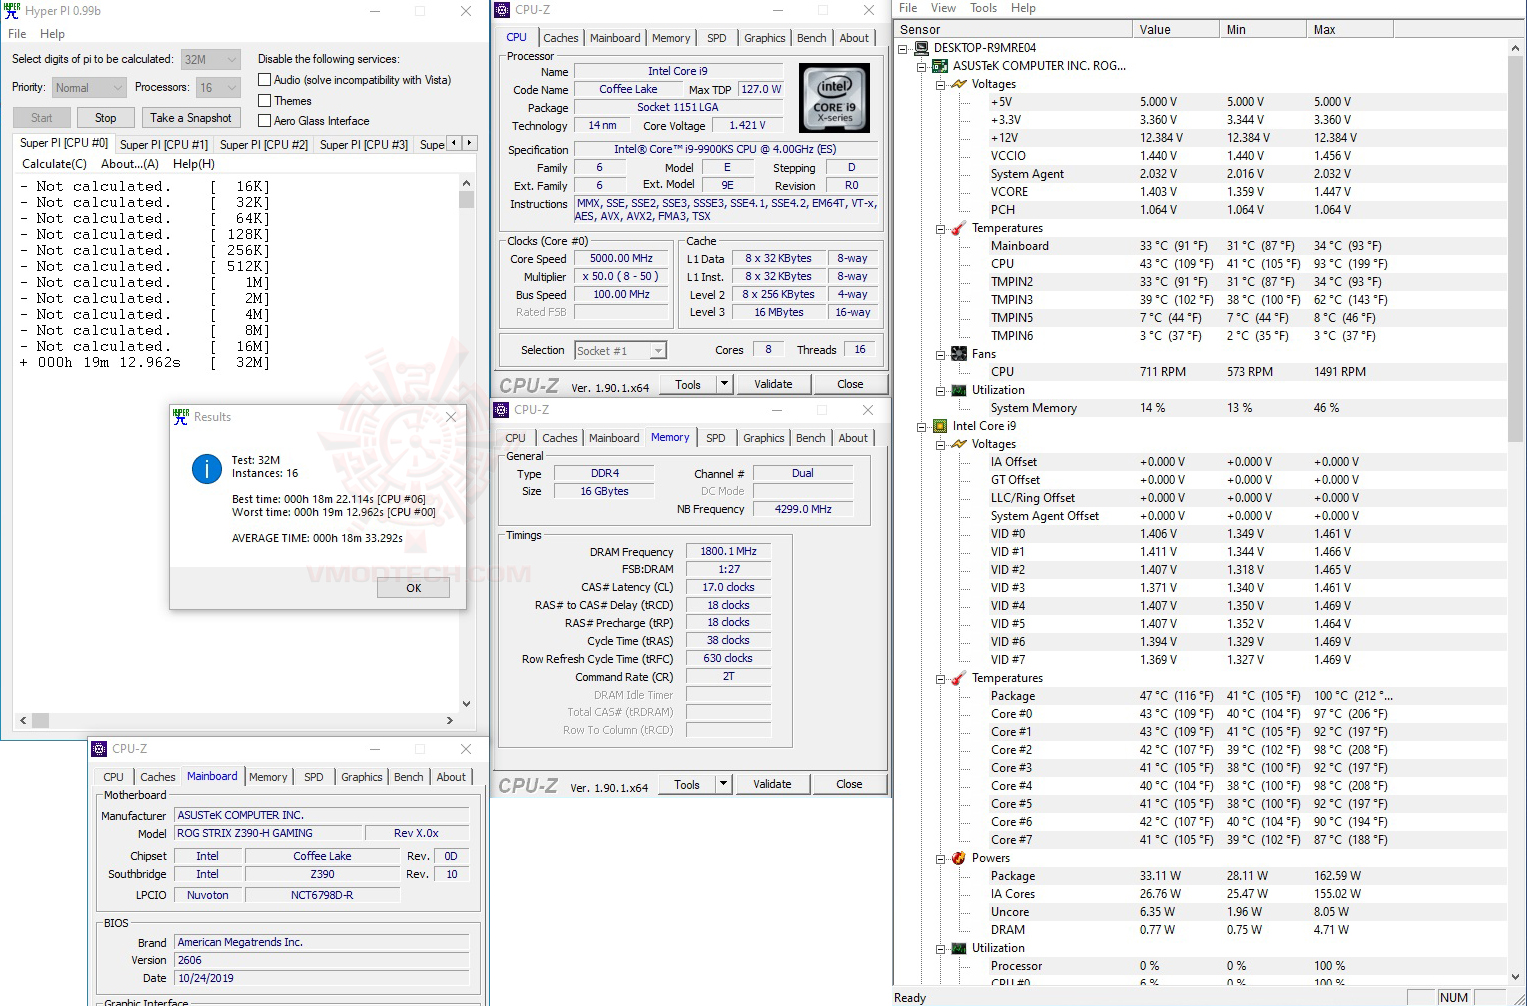Click the title icon of CPU-Z processor window

502,10
